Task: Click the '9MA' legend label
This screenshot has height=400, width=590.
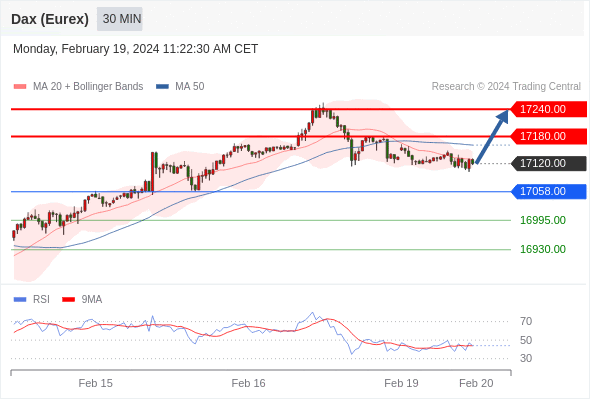Action: click(92, 300)
